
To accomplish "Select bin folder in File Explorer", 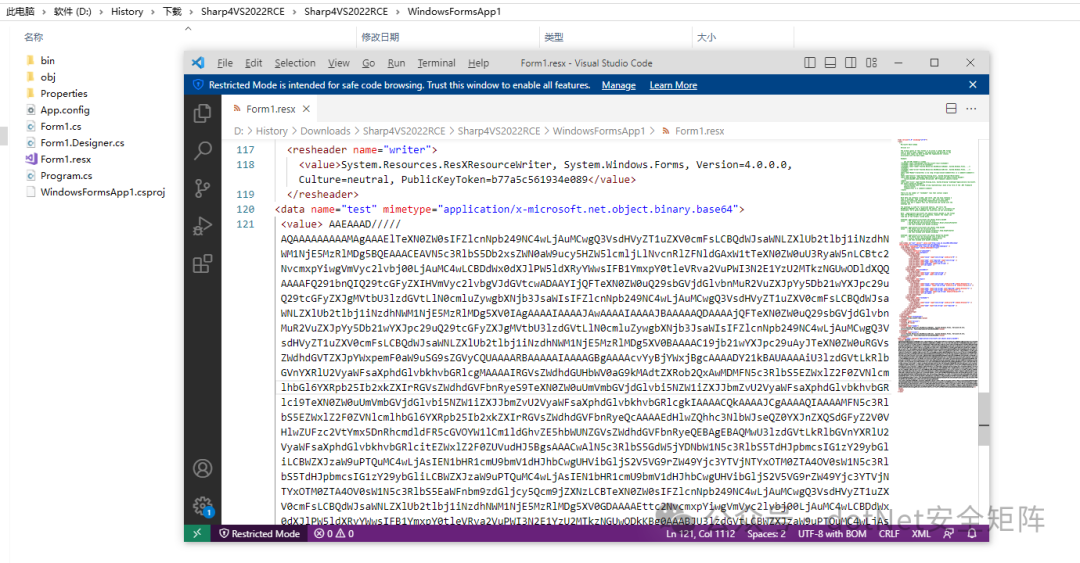I will pos(48,61).
